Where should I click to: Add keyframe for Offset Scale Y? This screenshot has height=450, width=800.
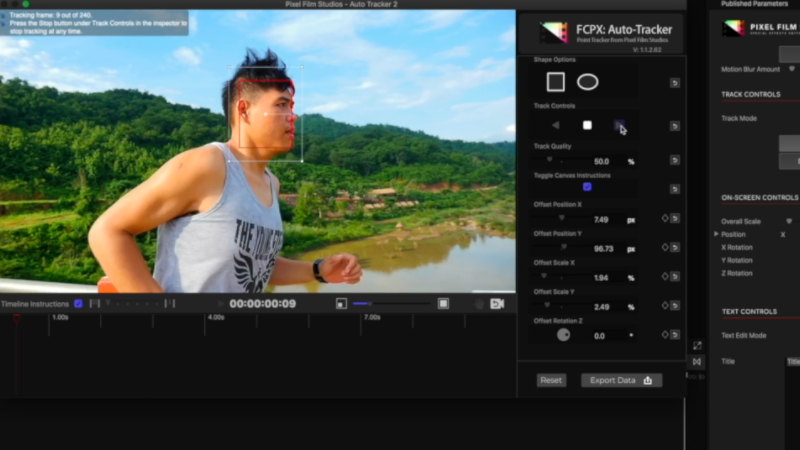[664, 306]
